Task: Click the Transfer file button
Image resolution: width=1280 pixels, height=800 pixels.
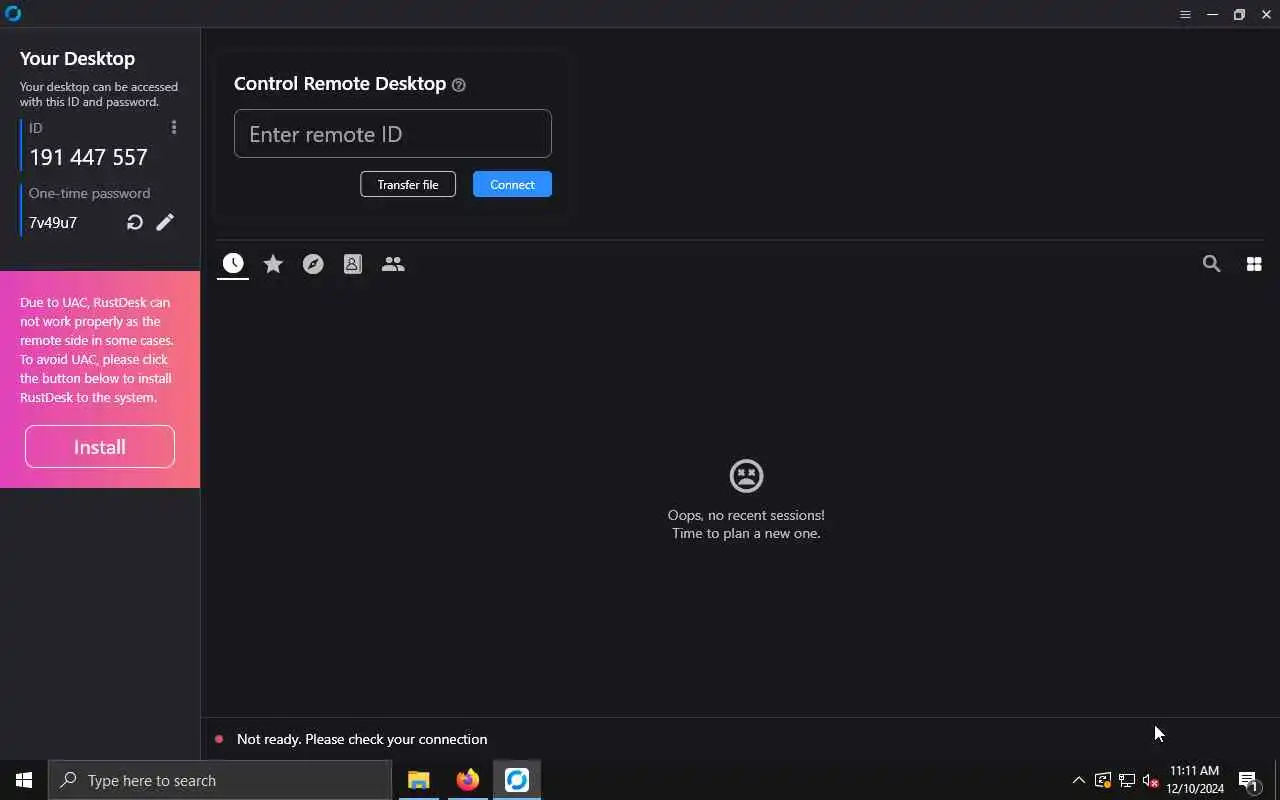Action: pyautogui.click(x=408, y=184)
